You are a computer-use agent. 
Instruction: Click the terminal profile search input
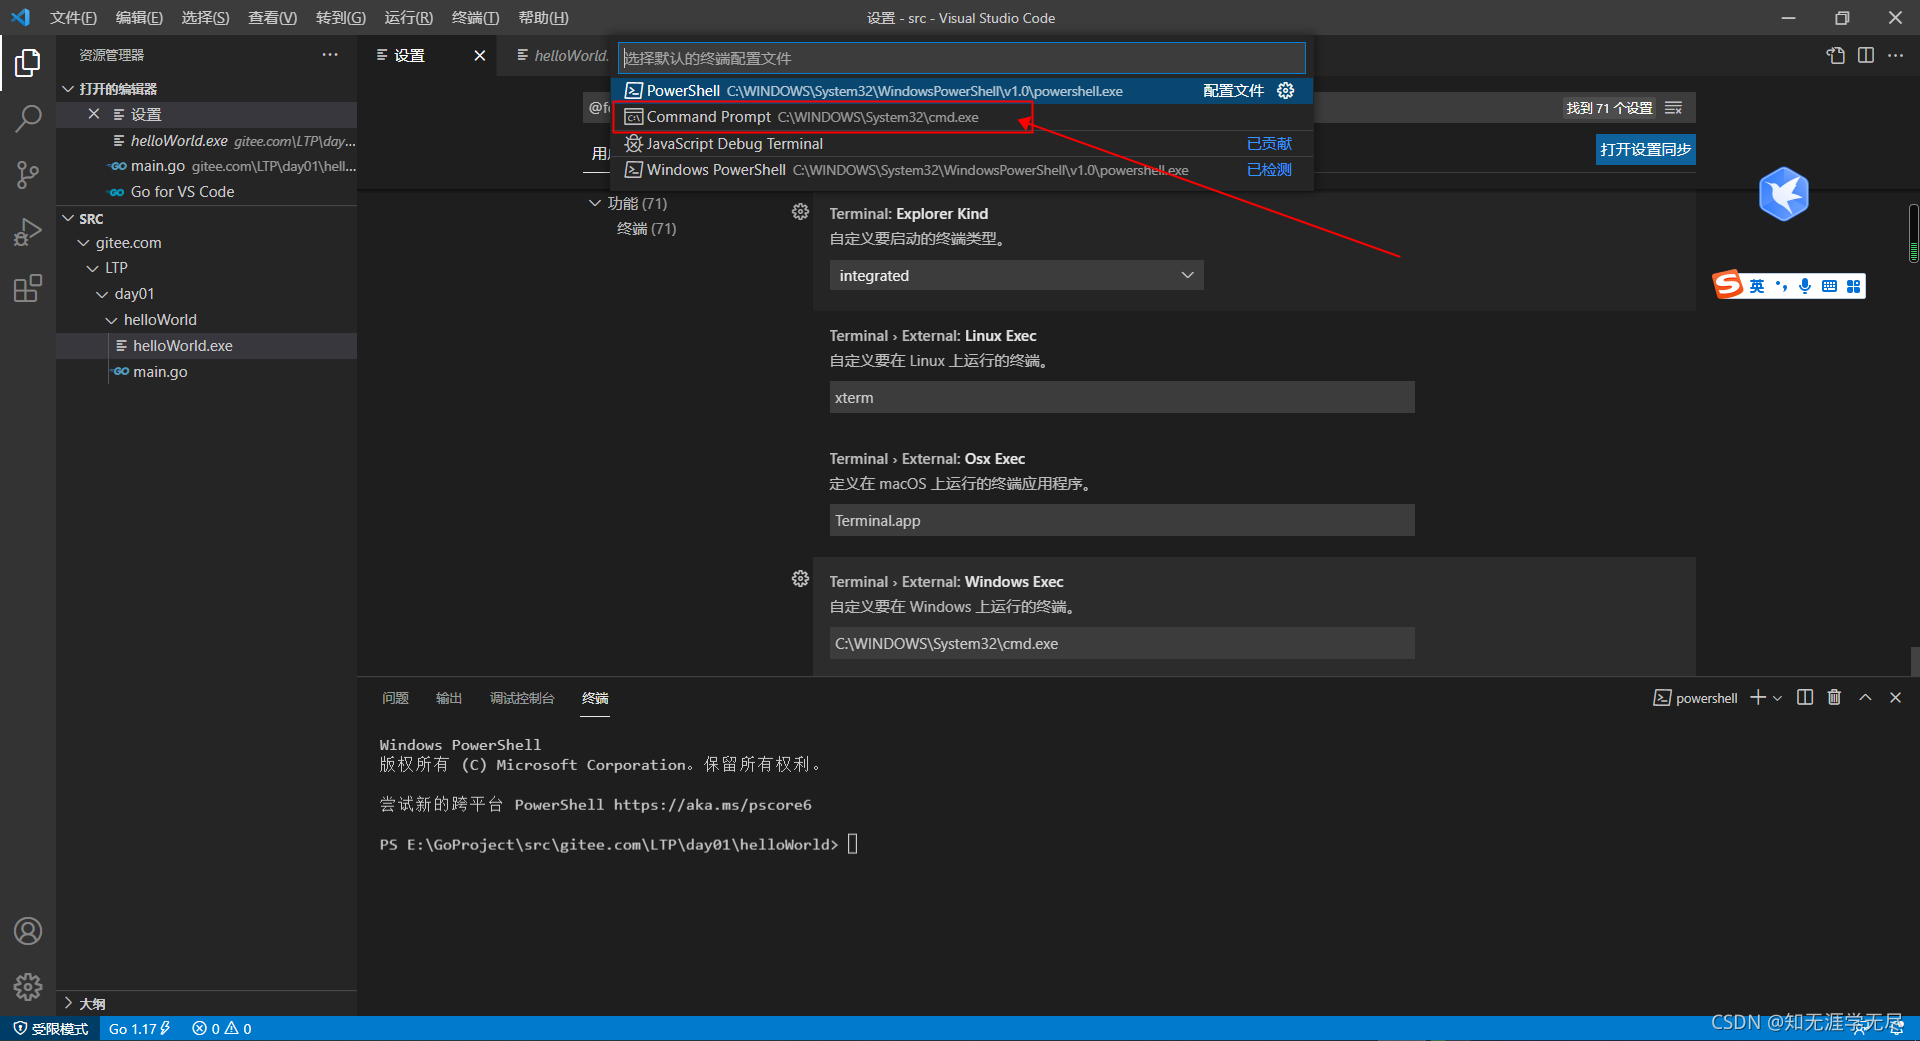pos(962,58)
